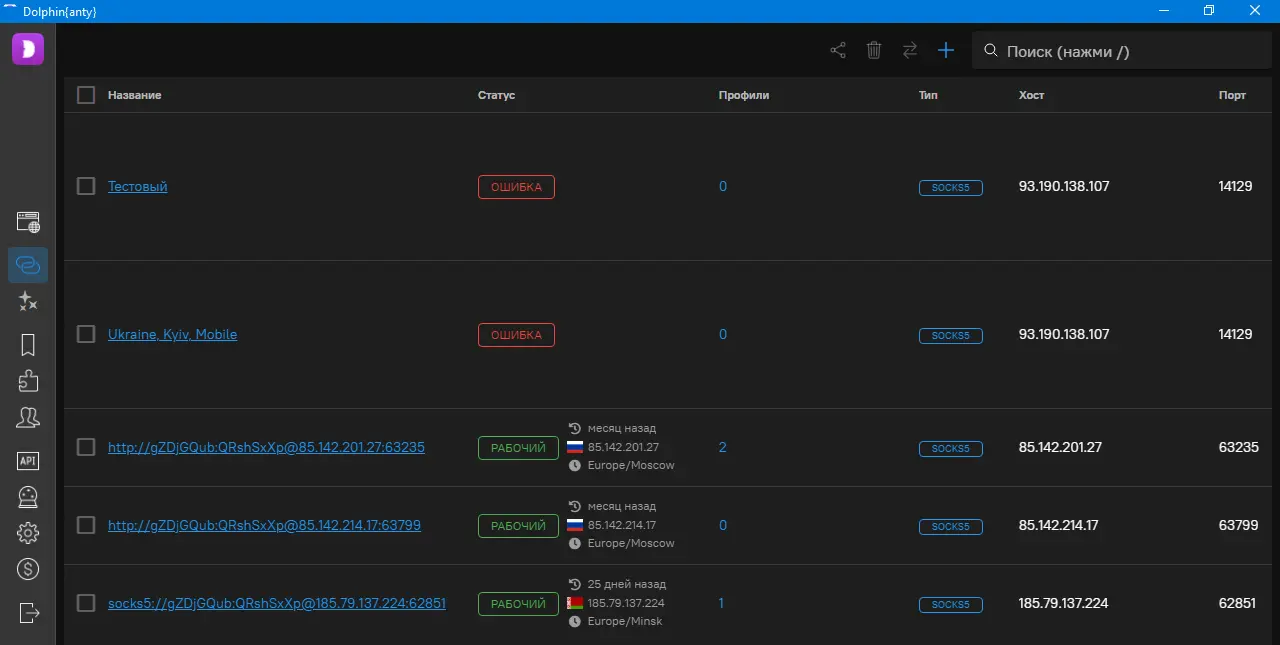Open the users/team sidebar section
The width and height of the screenshot is (1280, 645).
(x=28, y=418)
